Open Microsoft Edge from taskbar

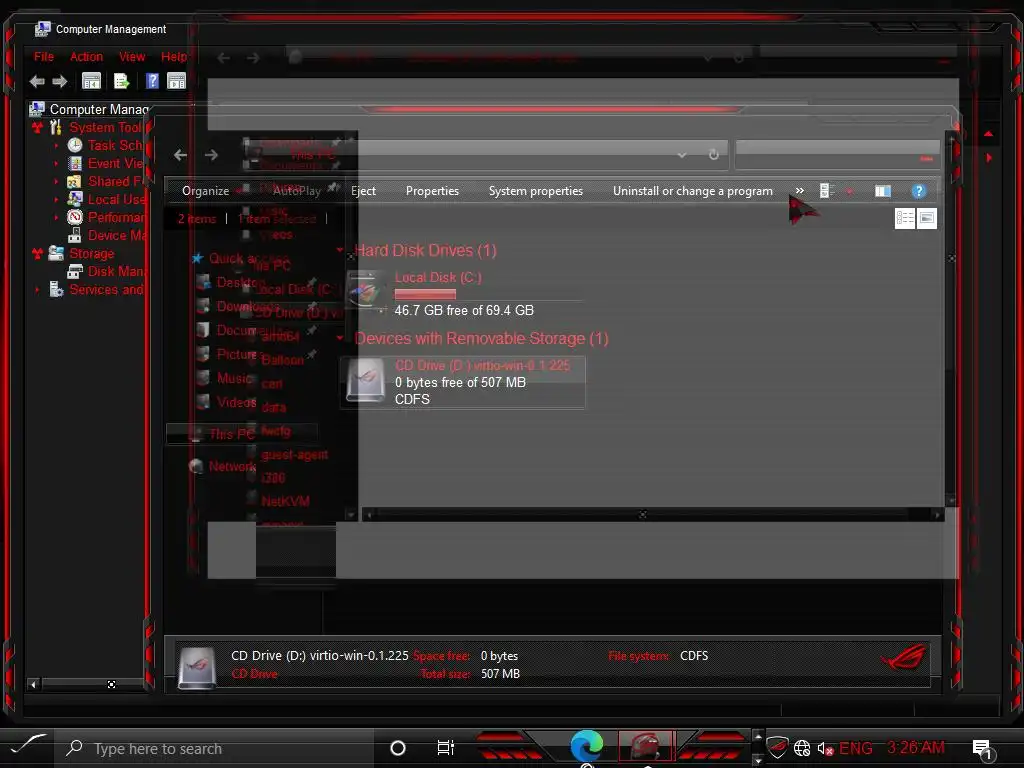pos(586,746)
